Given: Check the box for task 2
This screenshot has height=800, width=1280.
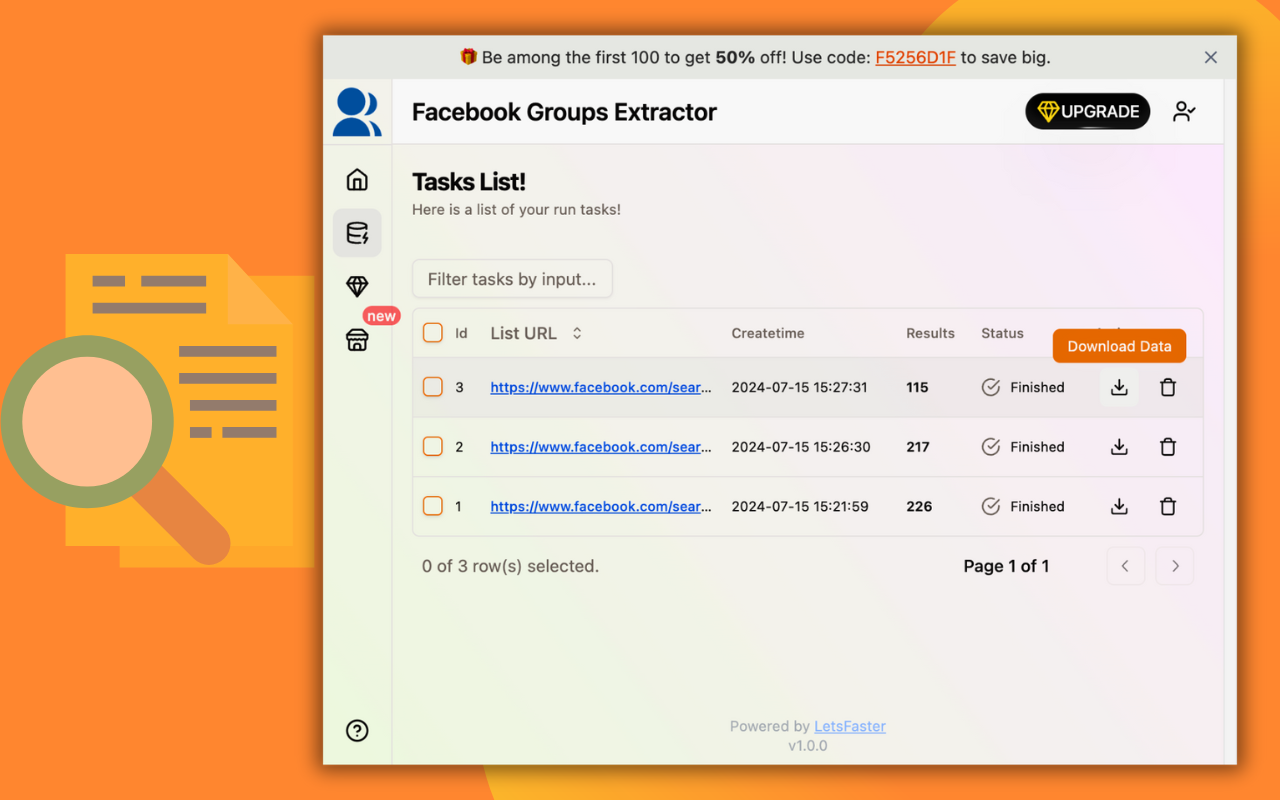Looking at the screenshot, I should pyautogui.click(x=433, y=447).
